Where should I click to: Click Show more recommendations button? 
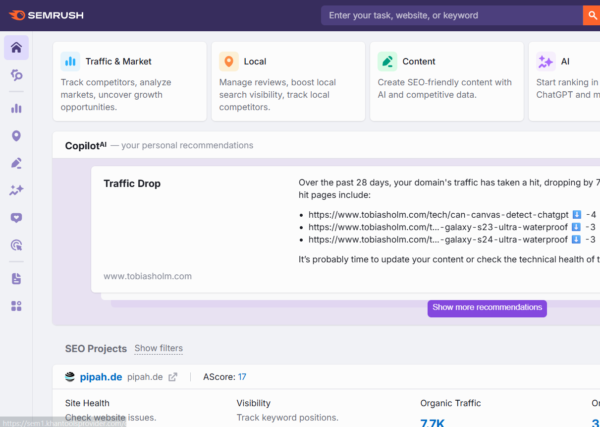click(487, 308)
